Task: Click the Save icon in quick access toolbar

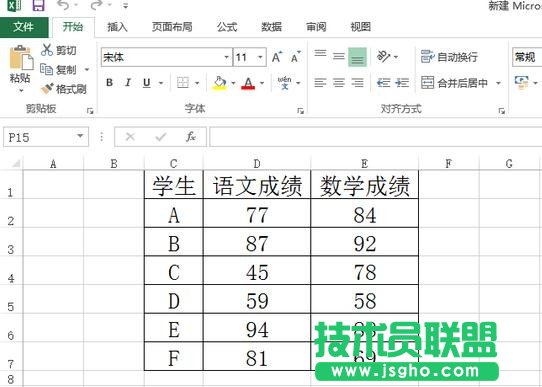Action: coord(38,5)
